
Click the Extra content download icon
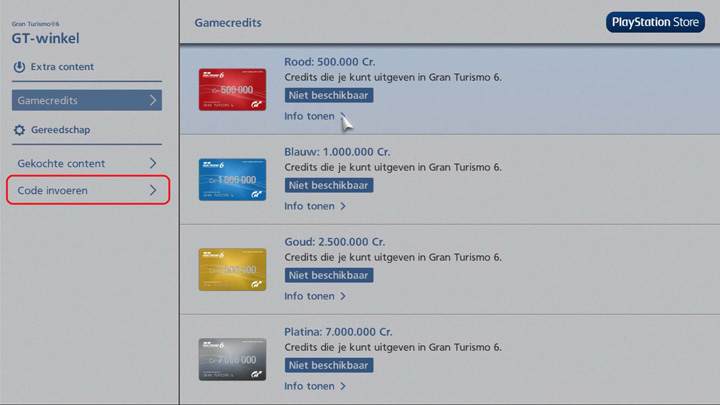20,67
